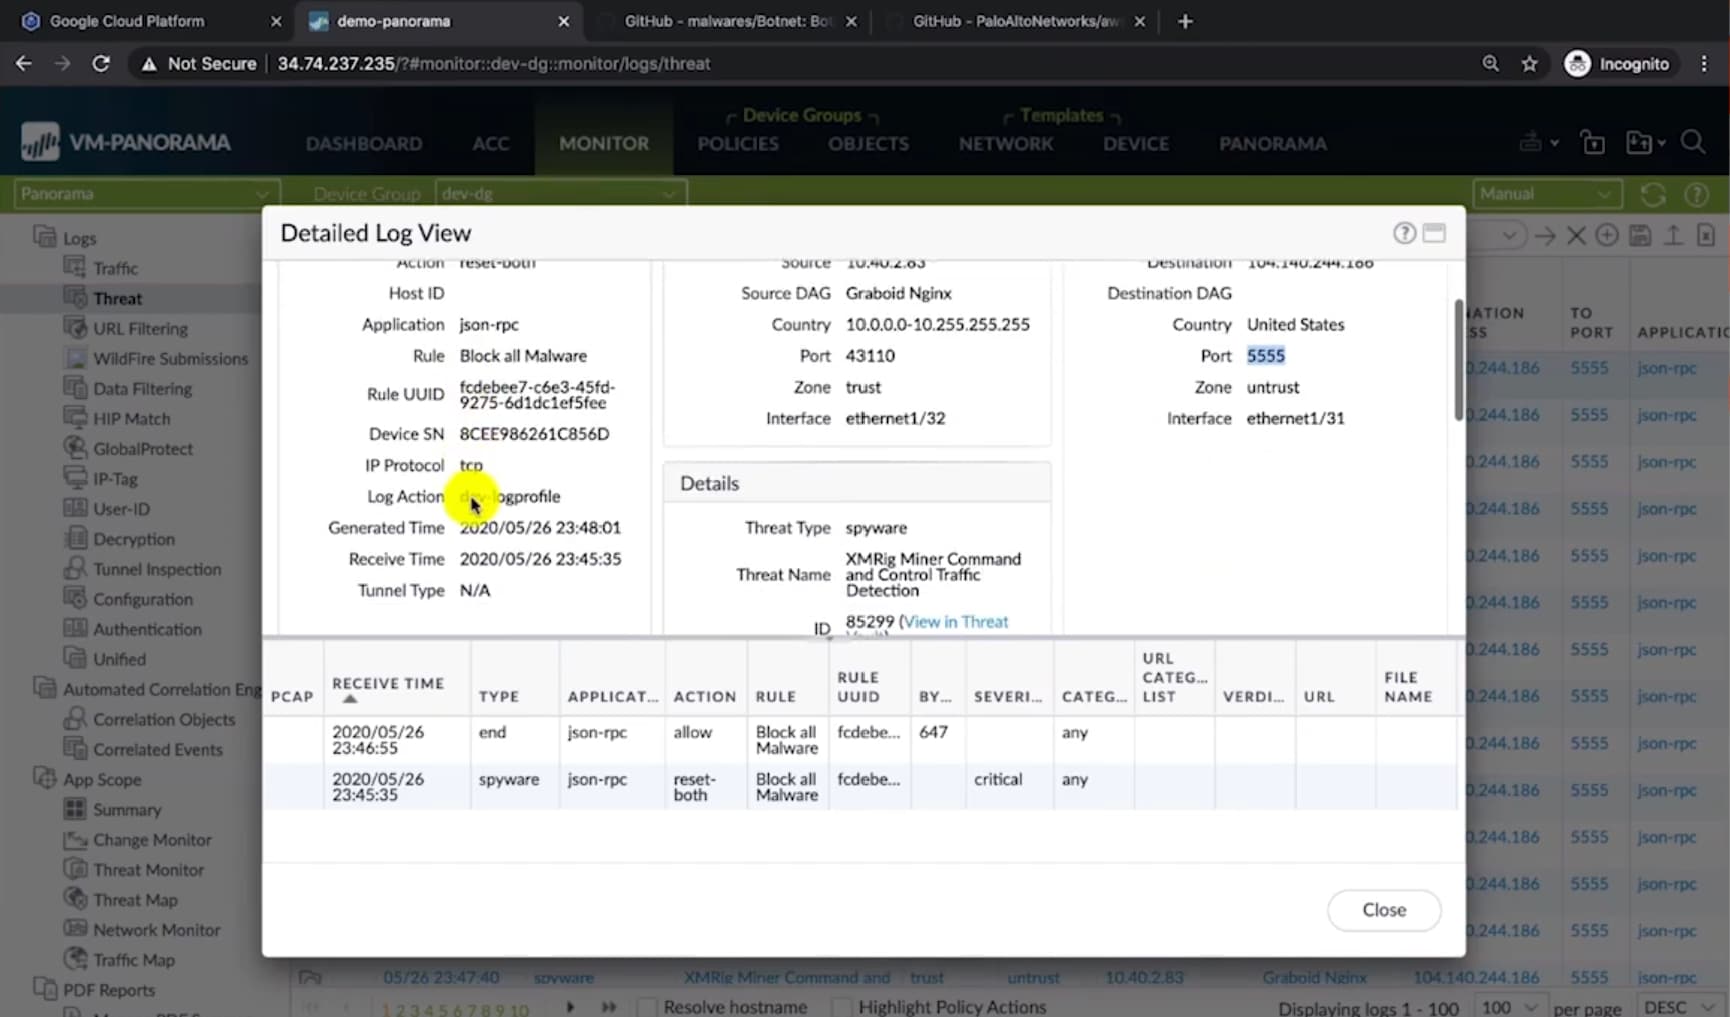Click the Panorama search magnifier icon
The image size is (1730, 1017).
pyautogui.click(x=1693, y=143)
